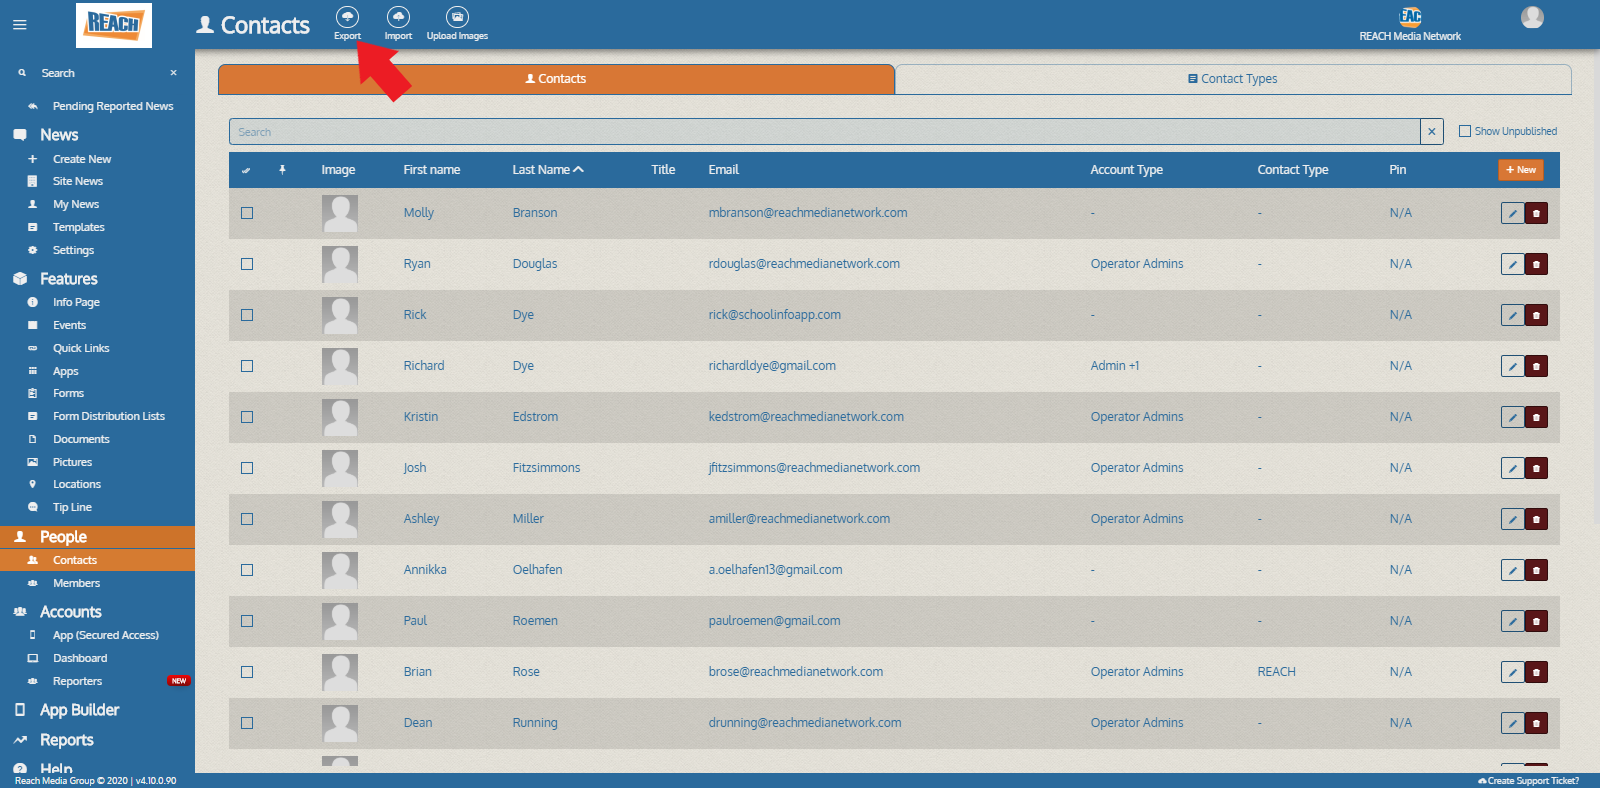
Task: Open Dashboard under Accounts
Action: click(80, 658)
